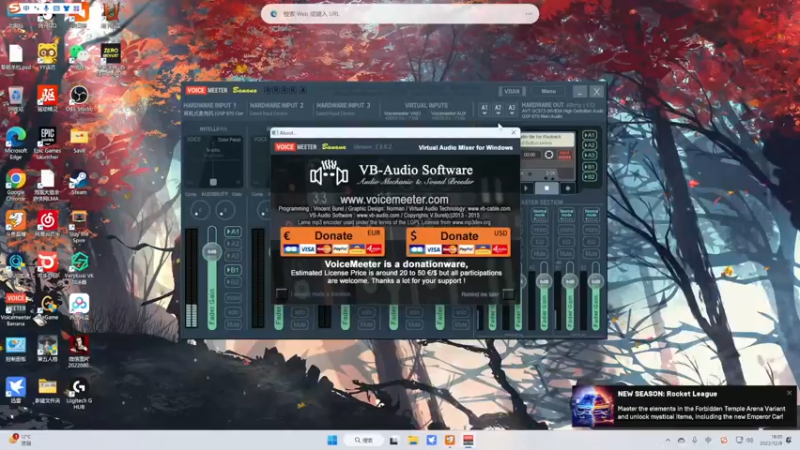Screen dimensions: 800x450
Task: Open Logitech G HUB desktop icon
Action: 79,394
